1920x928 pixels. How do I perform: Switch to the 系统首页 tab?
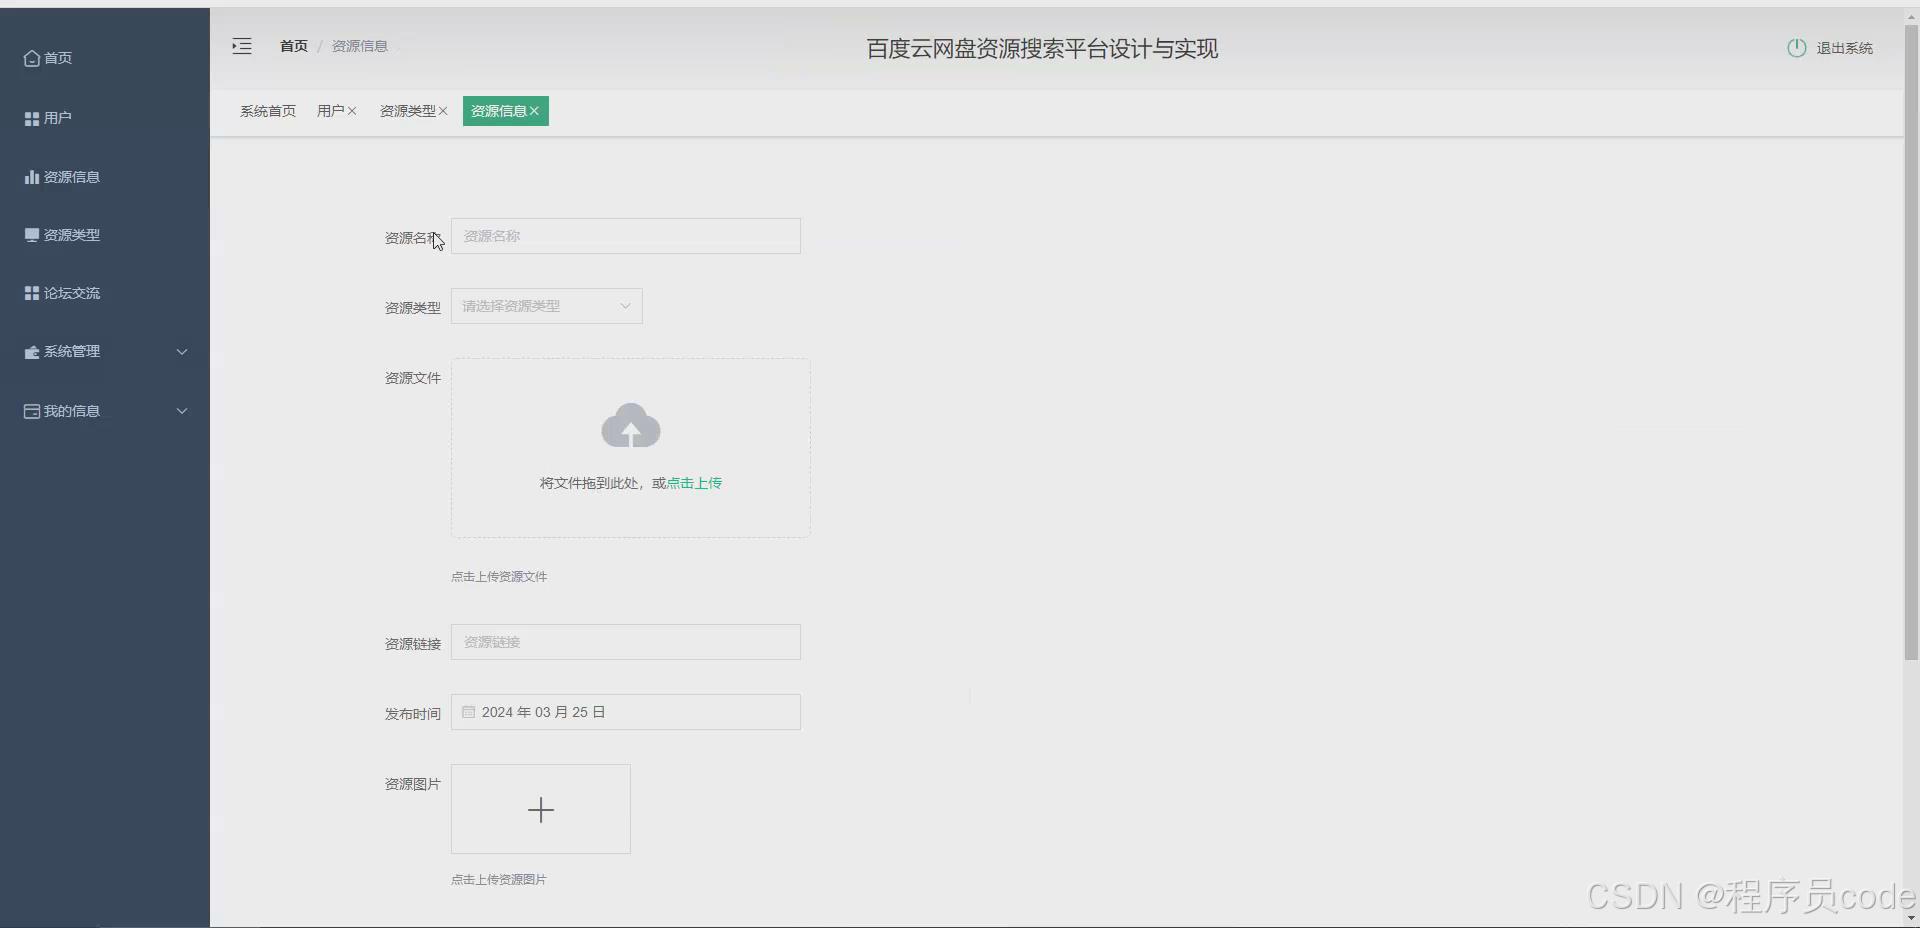[x=268, y=111]
